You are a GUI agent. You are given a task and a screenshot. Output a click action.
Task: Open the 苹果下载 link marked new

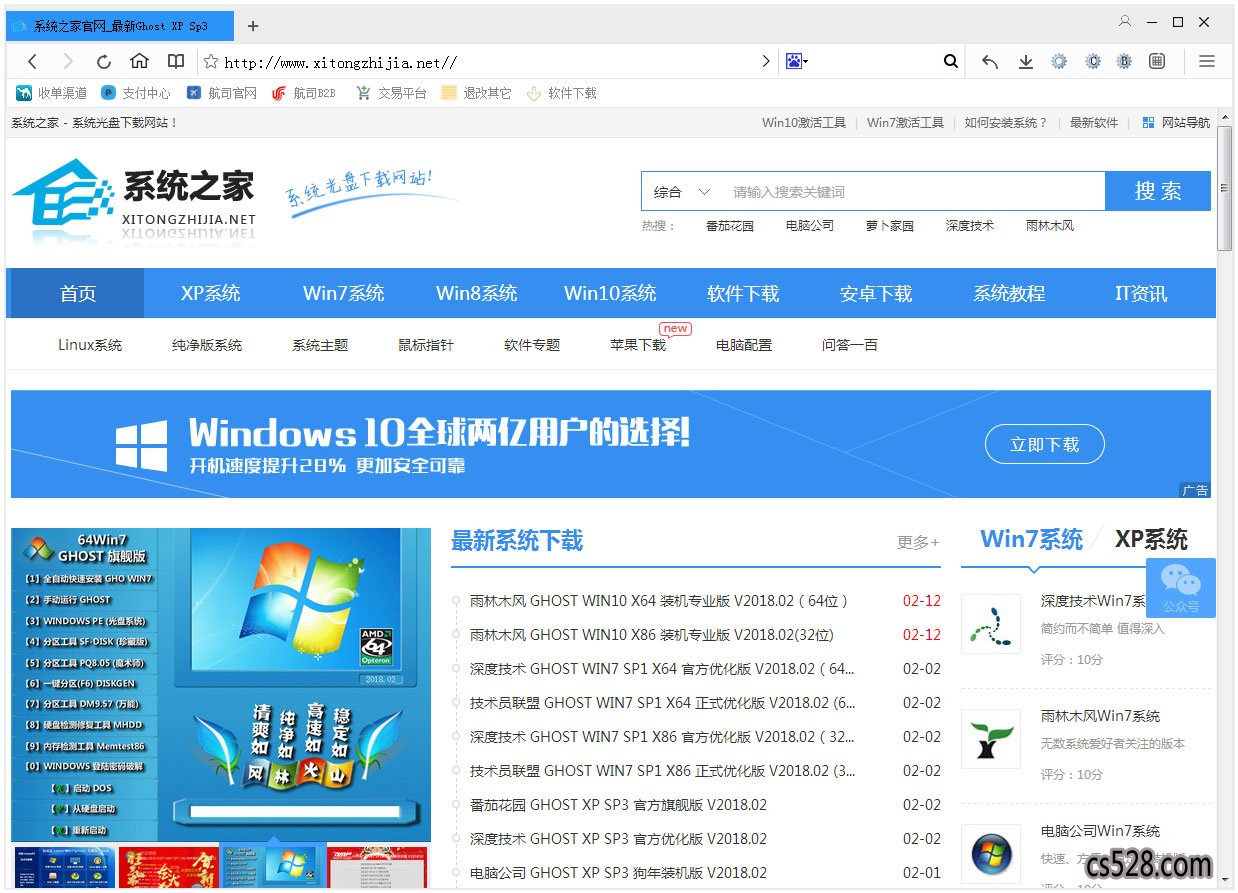pyautogui.click(x=638, y=345)
